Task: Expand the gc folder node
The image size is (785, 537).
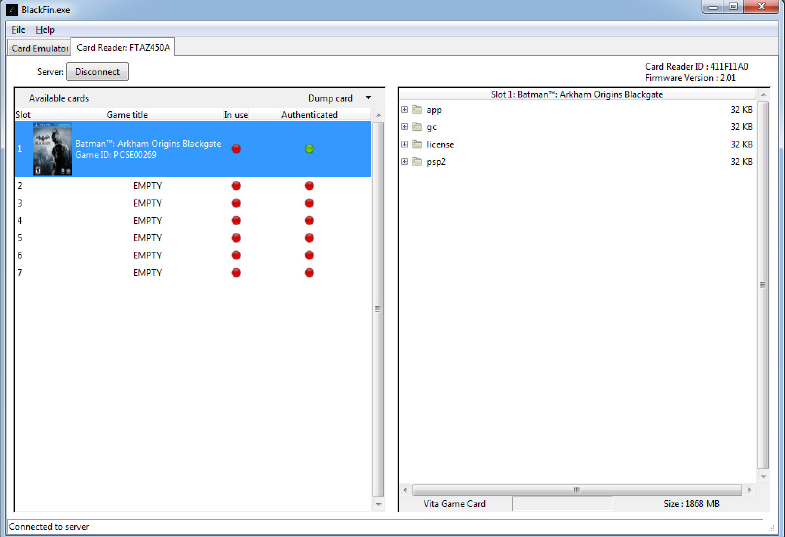Action: 405,127
